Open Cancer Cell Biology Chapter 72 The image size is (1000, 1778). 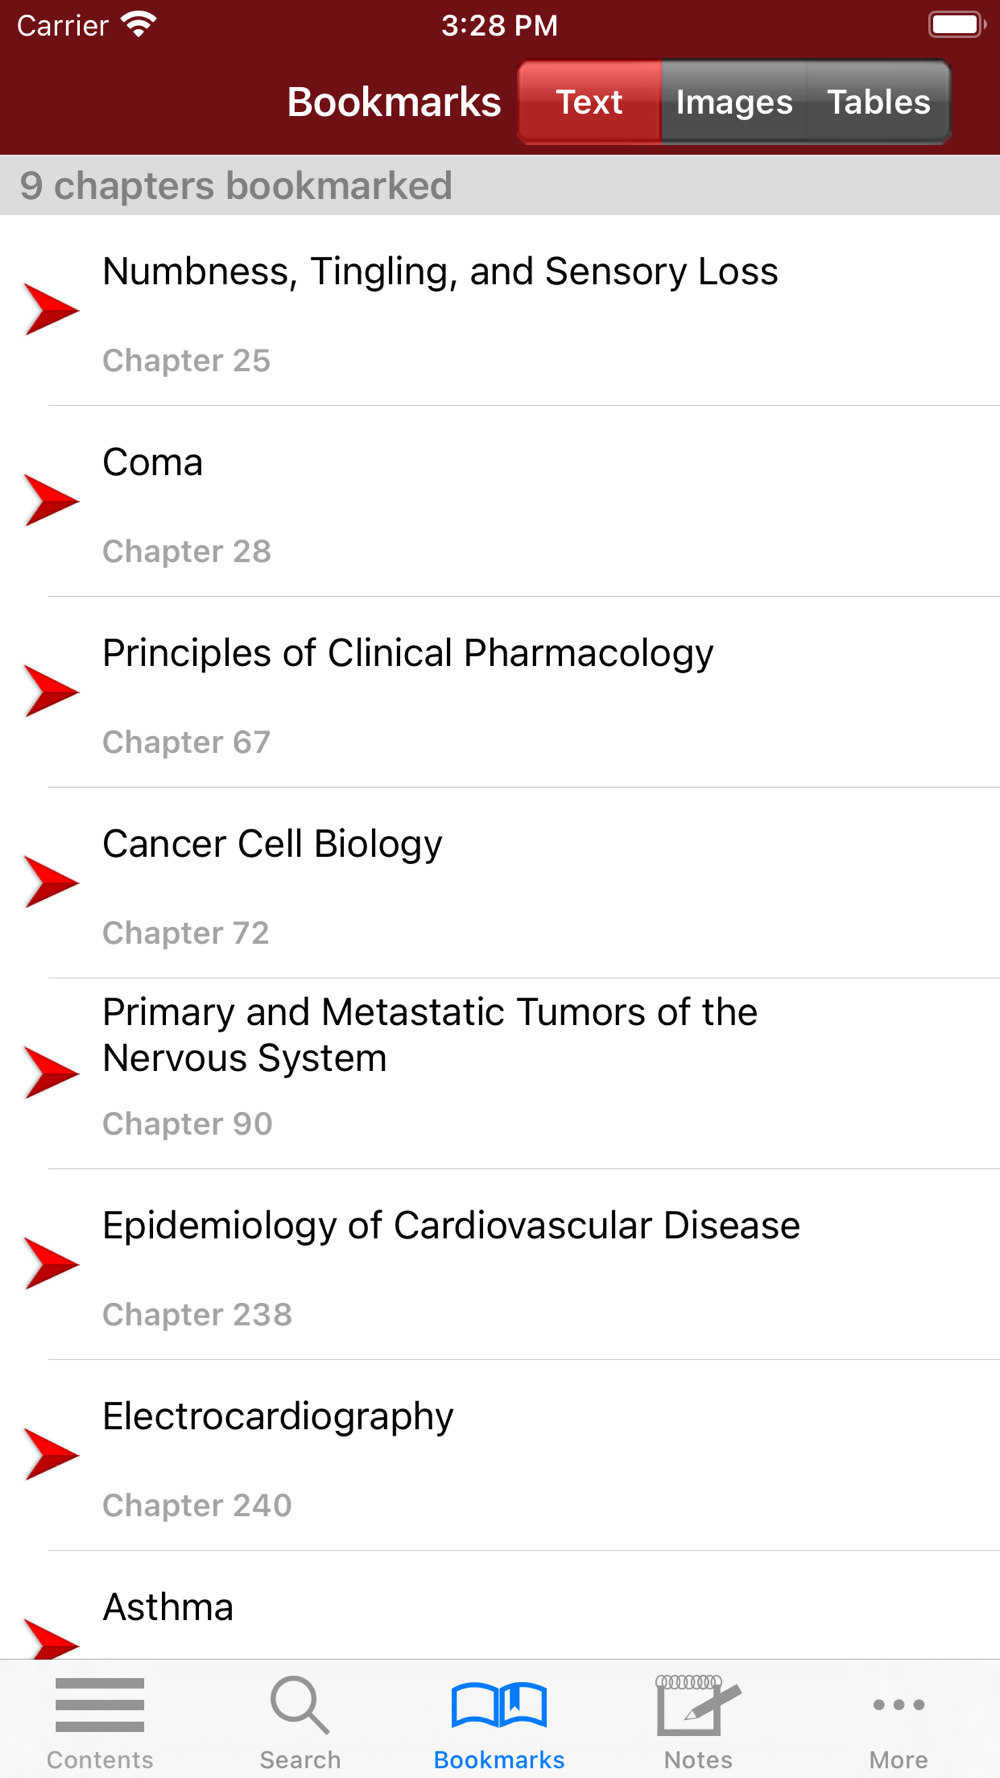click(x=500, y=884)
